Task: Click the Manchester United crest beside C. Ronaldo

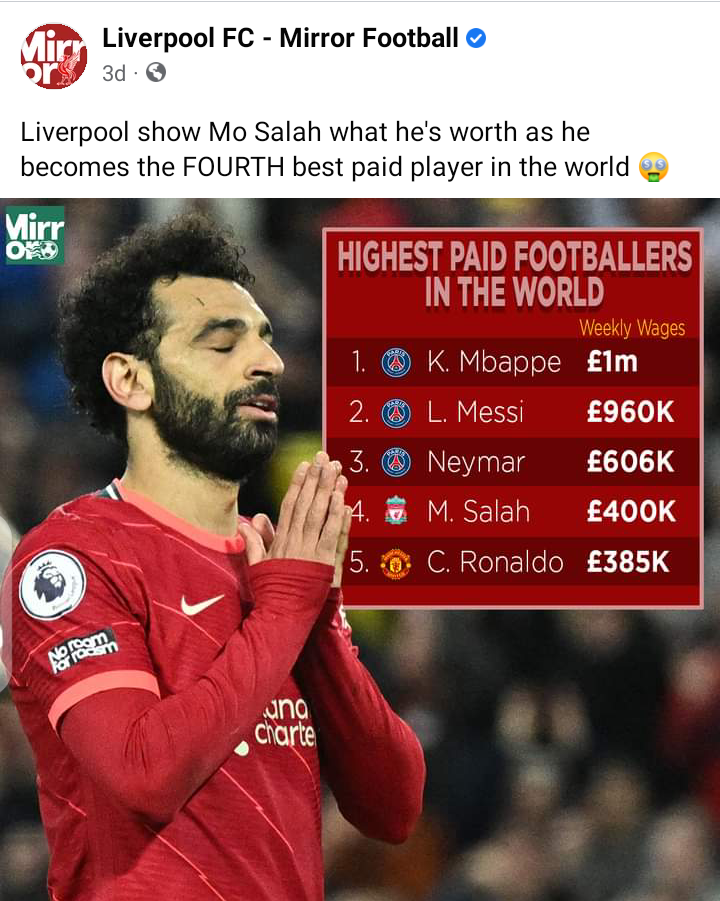Action: [396, 563]
